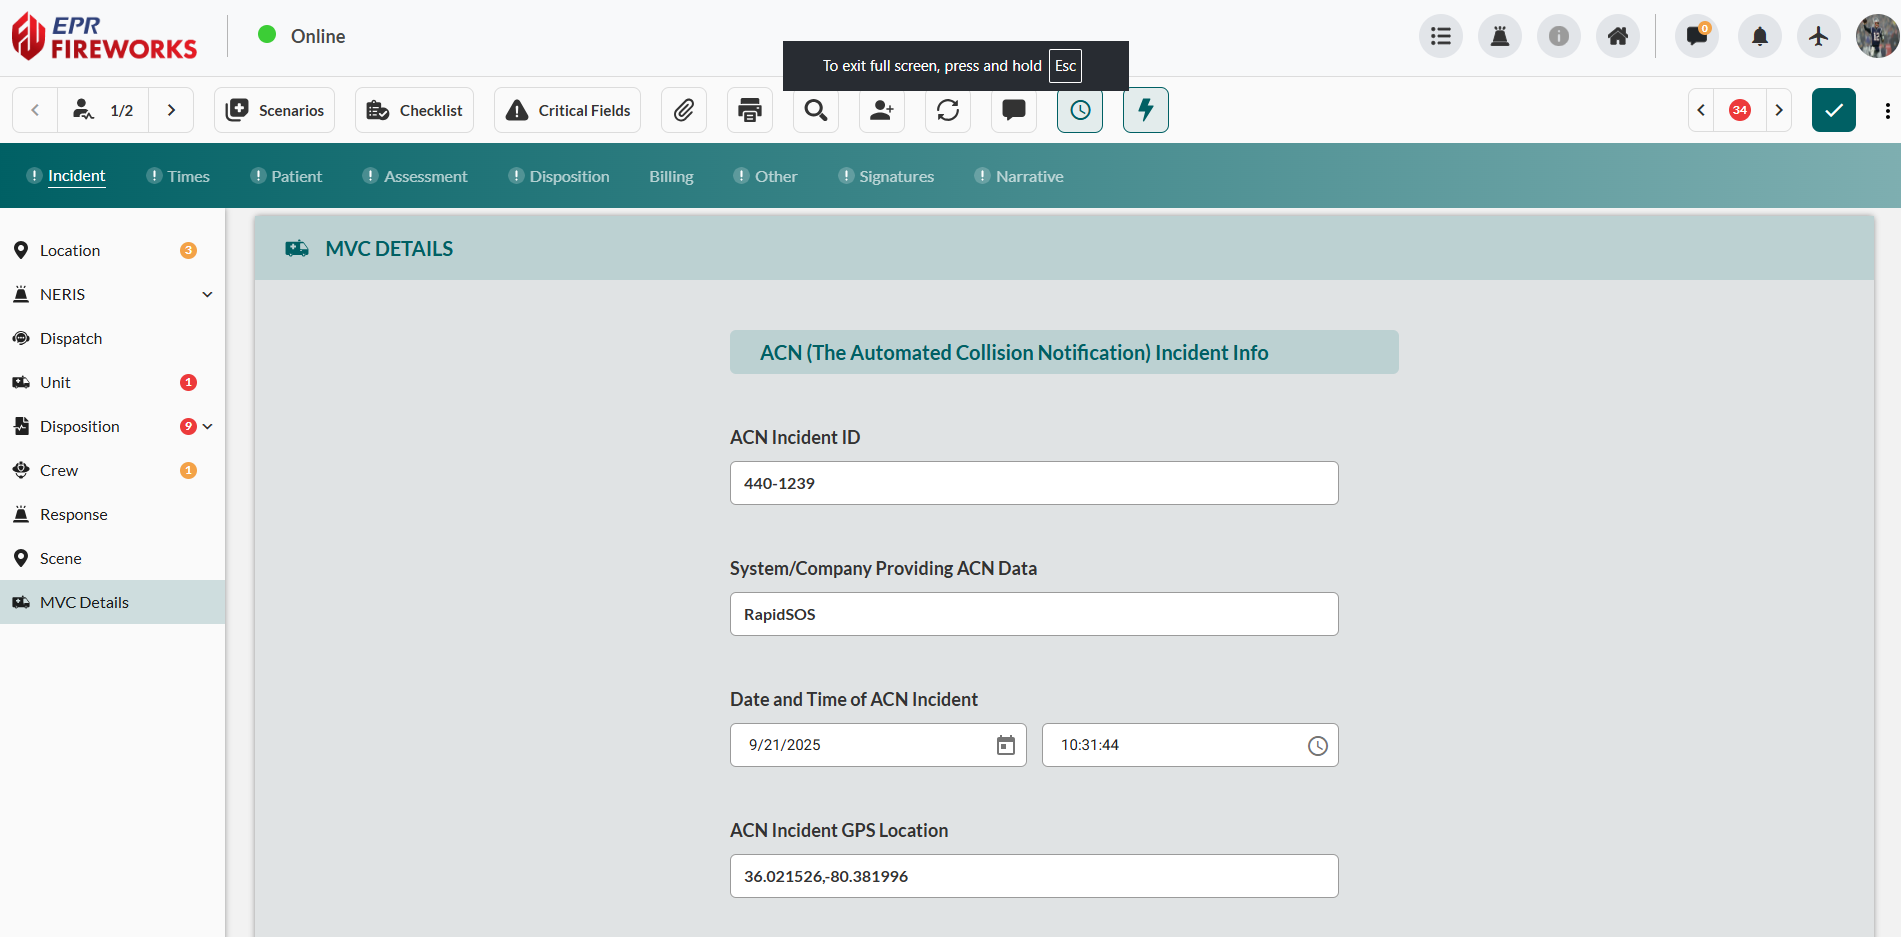The height and width of the screenshot is (937, 1901).
Task: Open the attachments paperclip icon
Action: [684, 110]
